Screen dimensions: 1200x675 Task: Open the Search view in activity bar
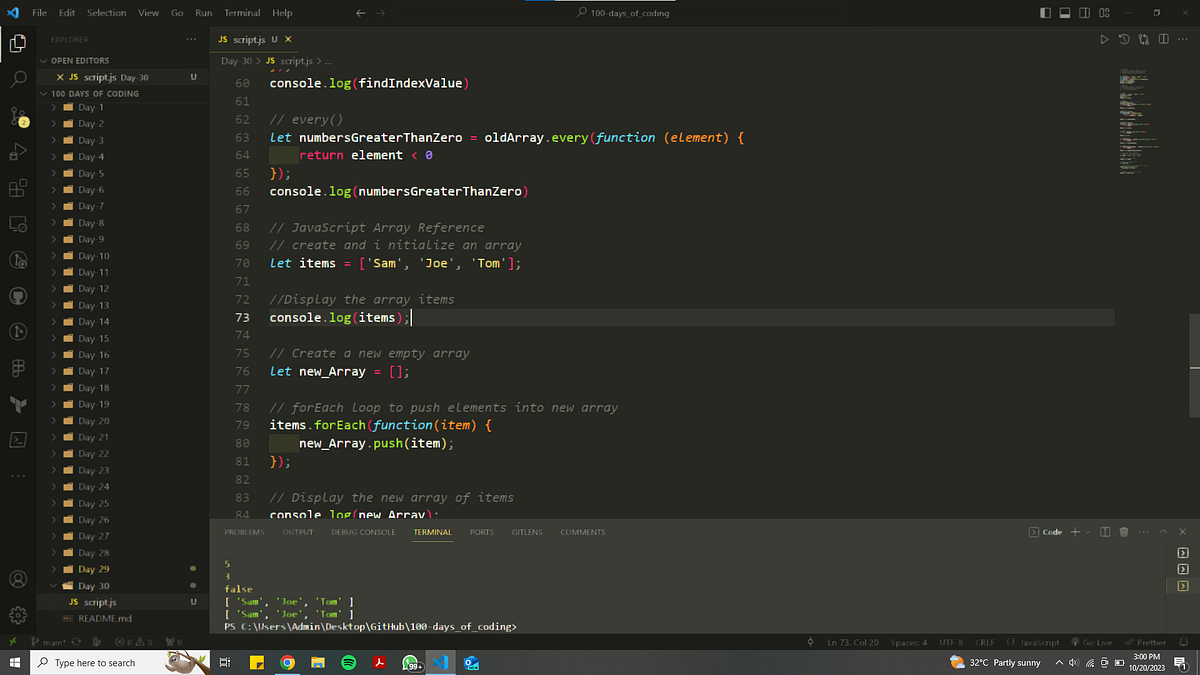pyautogui.click(x=18, y=78)
